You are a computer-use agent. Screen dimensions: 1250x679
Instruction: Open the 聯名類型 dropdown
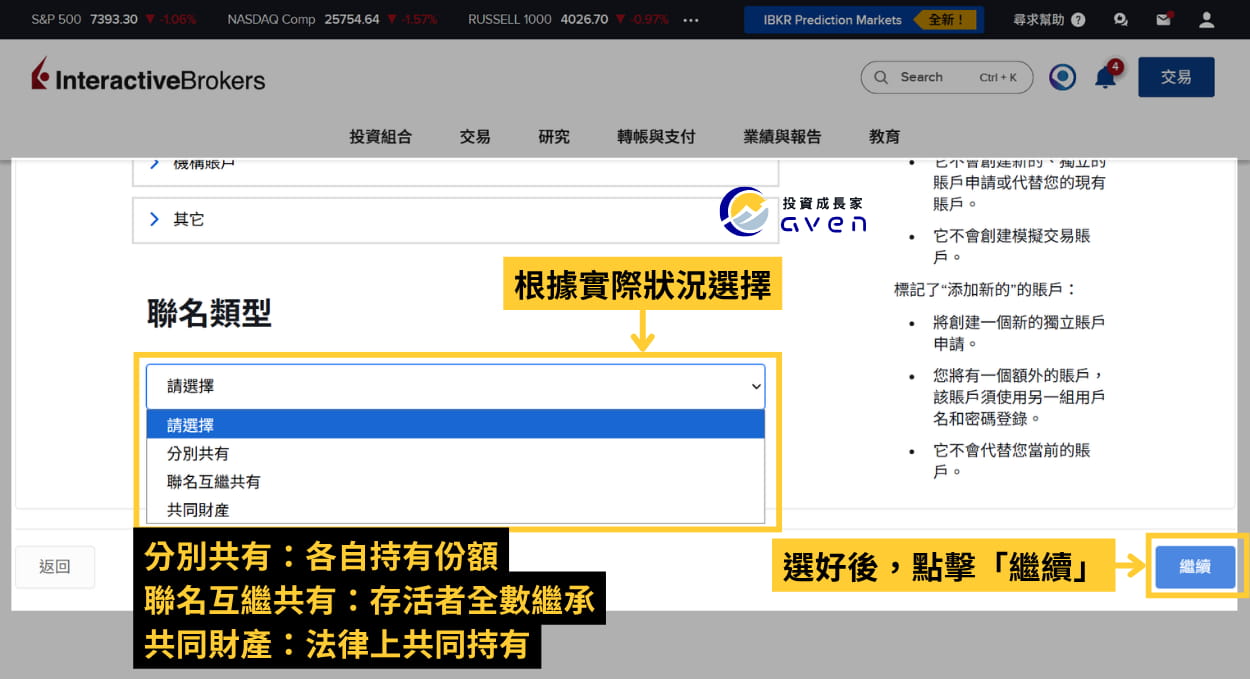click(455, 386)
